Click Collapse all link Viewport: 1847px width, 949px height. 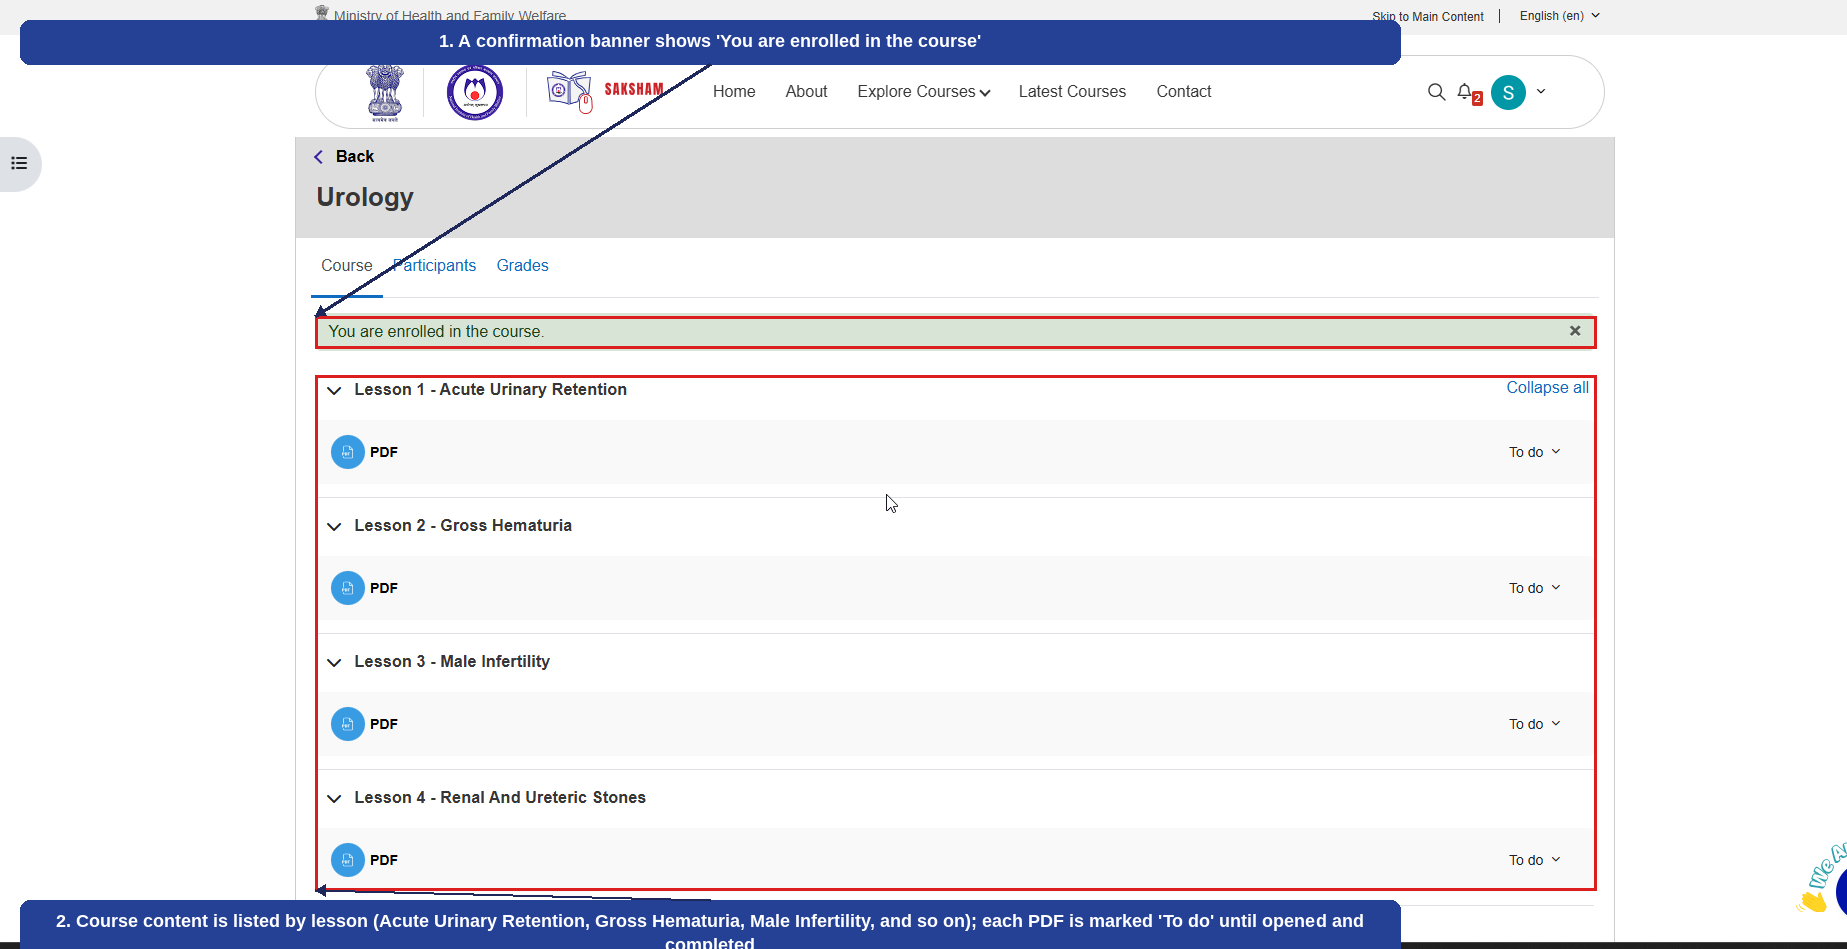coord(1547,388)
